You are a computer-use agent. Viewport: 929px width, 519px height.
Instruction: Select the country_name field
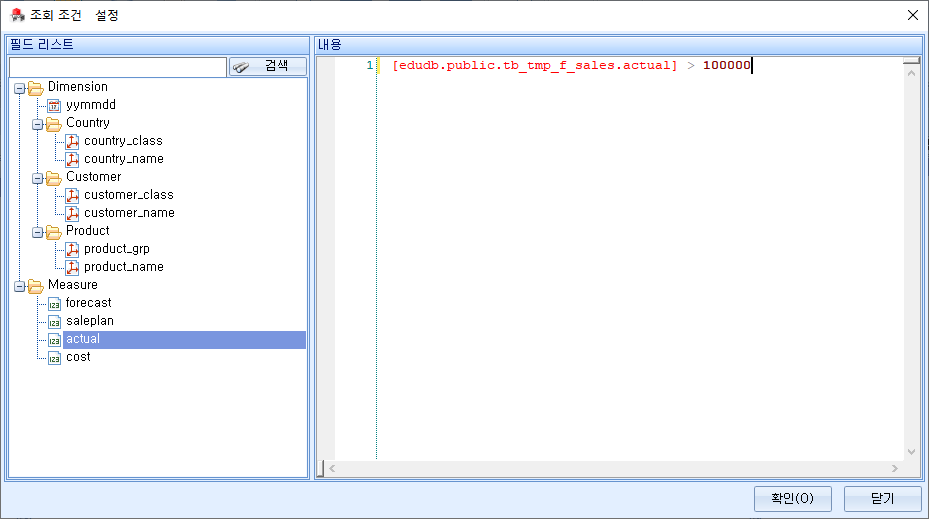pos(124,159)
